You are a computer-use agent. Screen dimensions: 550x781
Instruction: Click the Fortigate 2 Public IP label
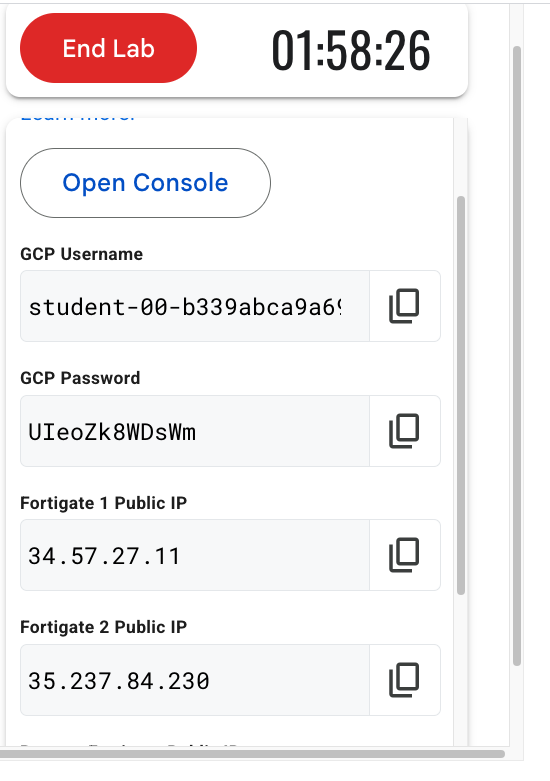104,627
